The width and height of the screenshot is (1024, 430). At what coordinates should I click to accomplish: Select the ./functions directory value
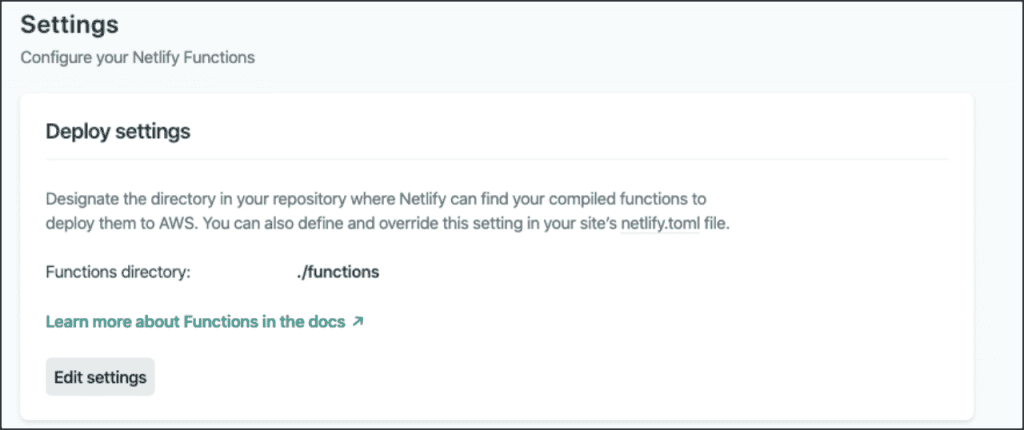click(338, 272)
